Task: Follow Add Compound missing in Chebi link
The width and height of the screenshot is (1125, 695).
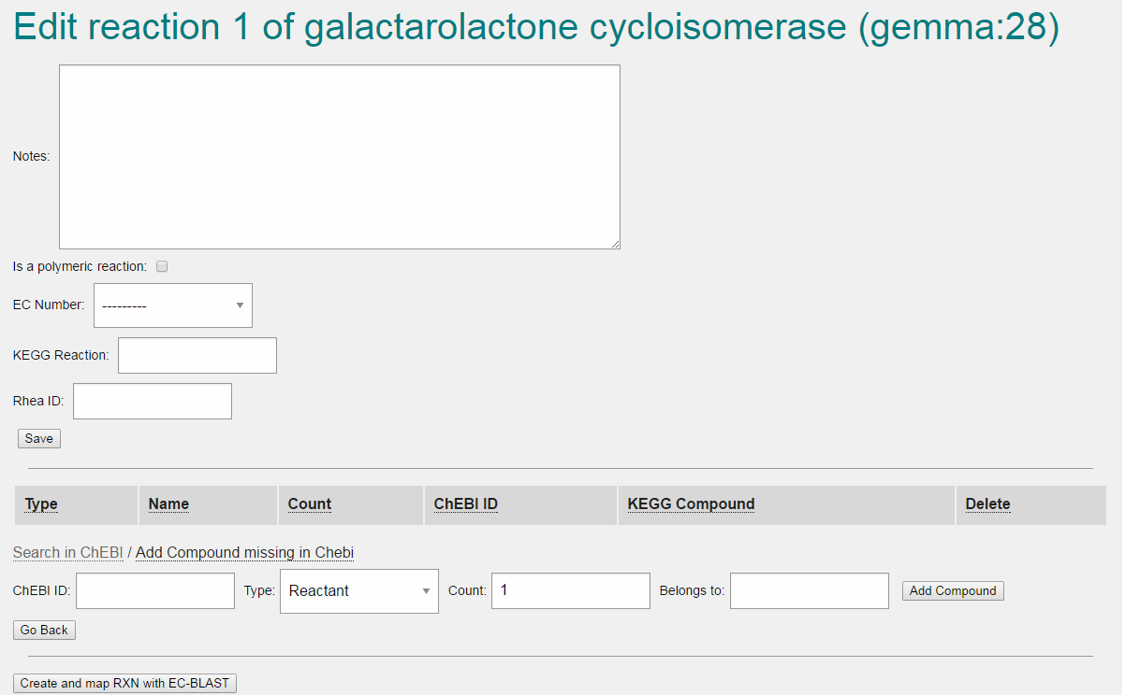Action: click(x=244, y=553)
